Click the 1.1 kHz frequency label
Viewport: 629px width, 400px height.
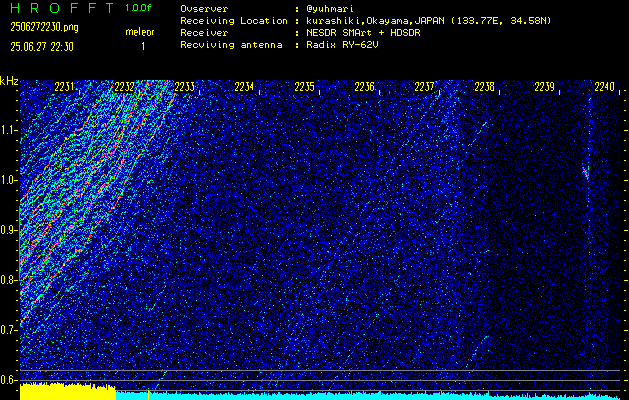(8, 131)
